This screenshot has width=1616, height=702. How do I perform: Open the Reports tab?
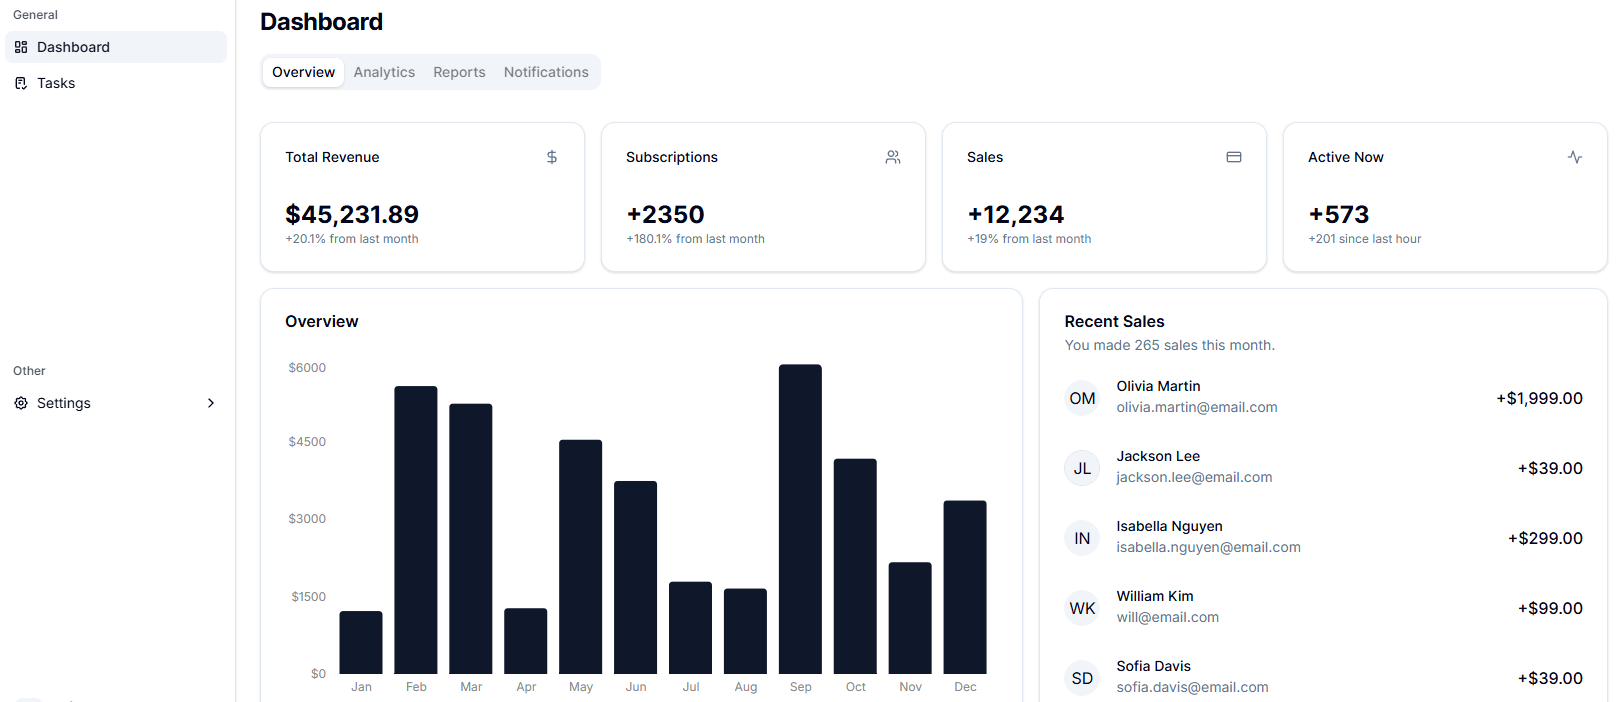point(459,72)
